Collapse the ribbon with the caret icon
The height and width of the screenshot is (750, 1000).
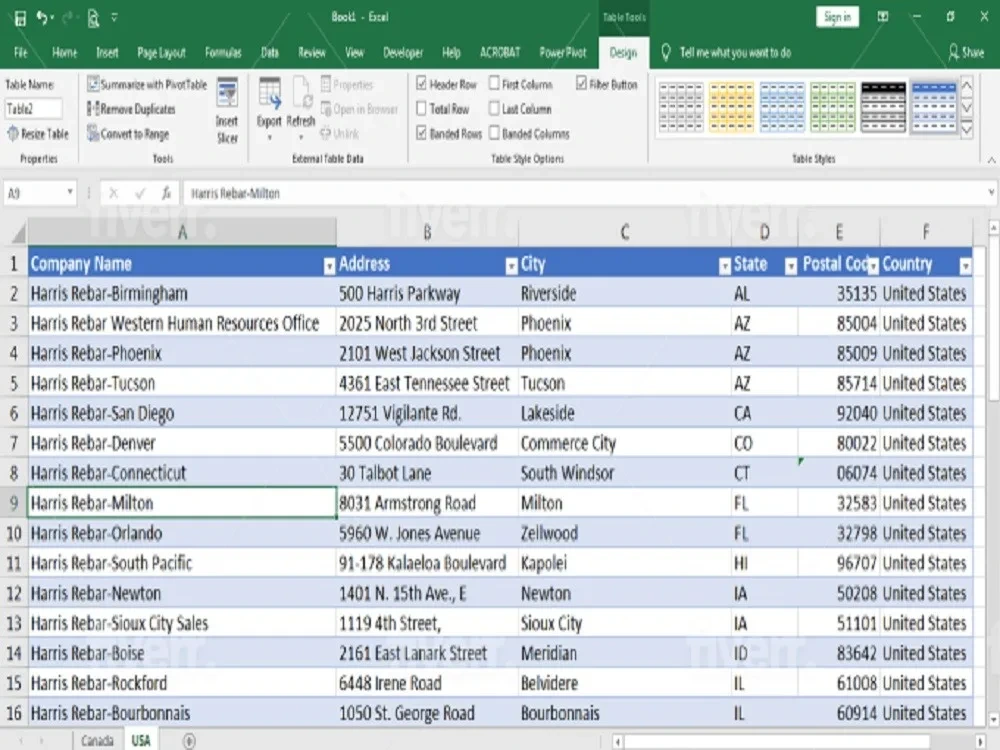point(992,160)
